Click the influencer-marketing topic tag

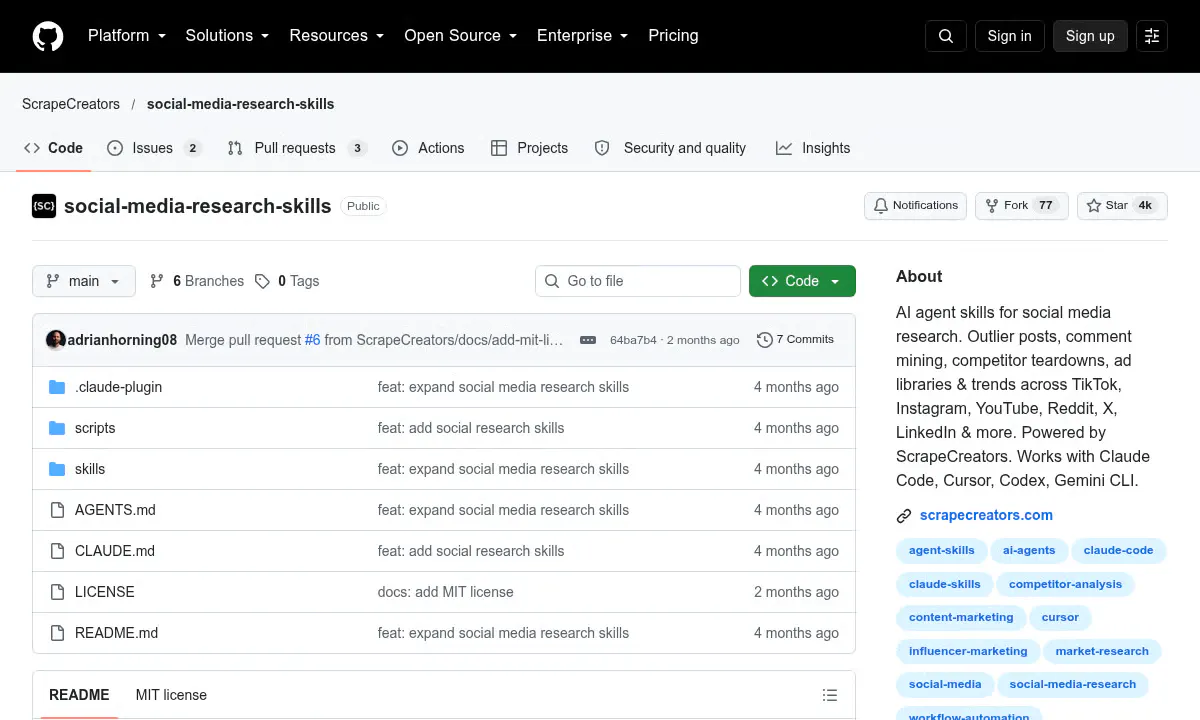coord(968,651)
